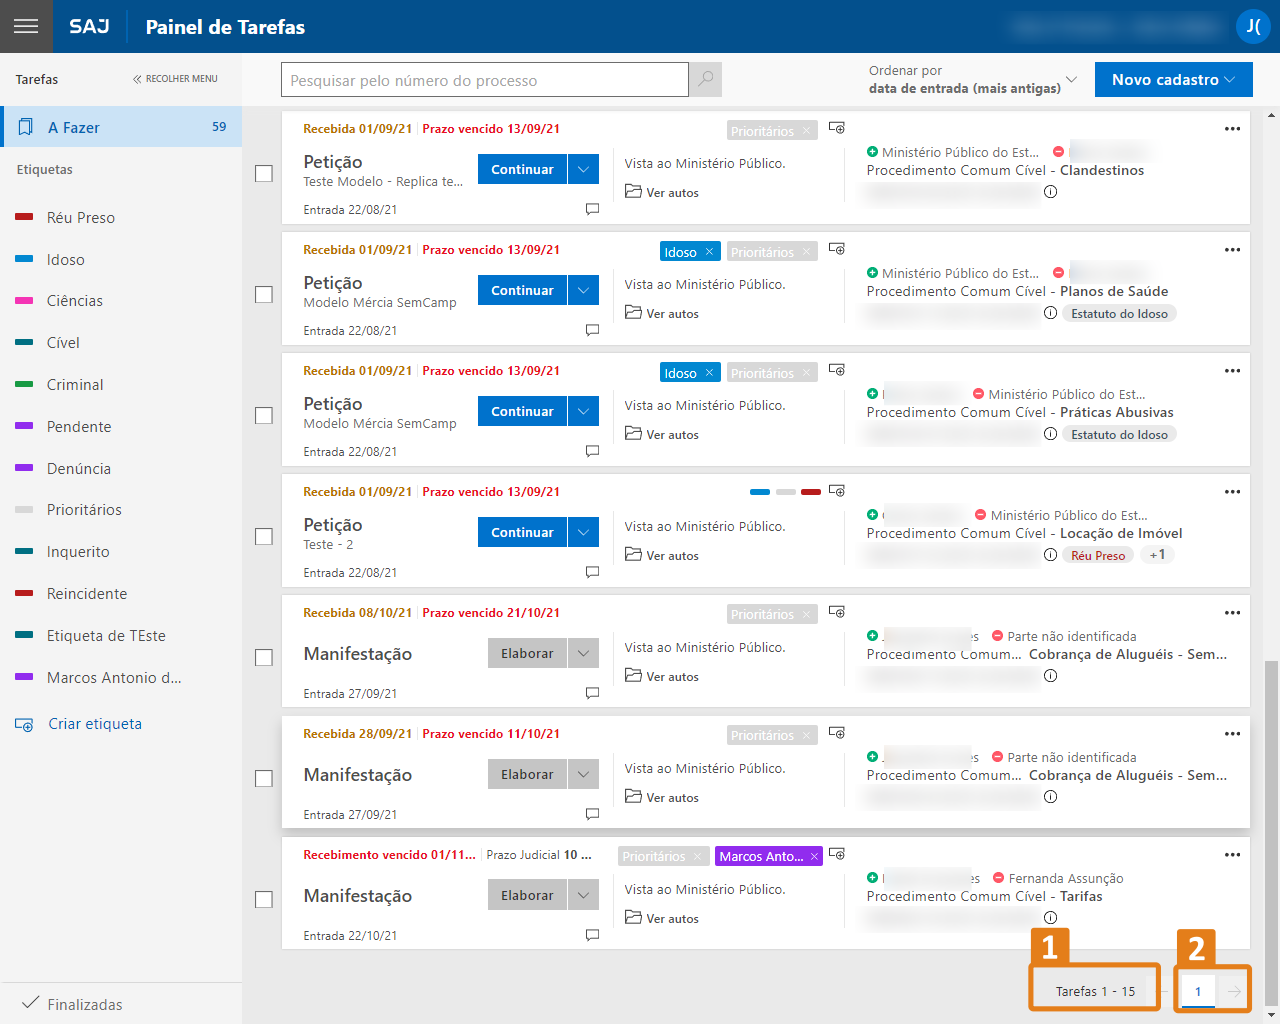Click info icon beside Réu Preso tag
The height and width of the screenshot is (1024, 1280).
coord(1050,555)
